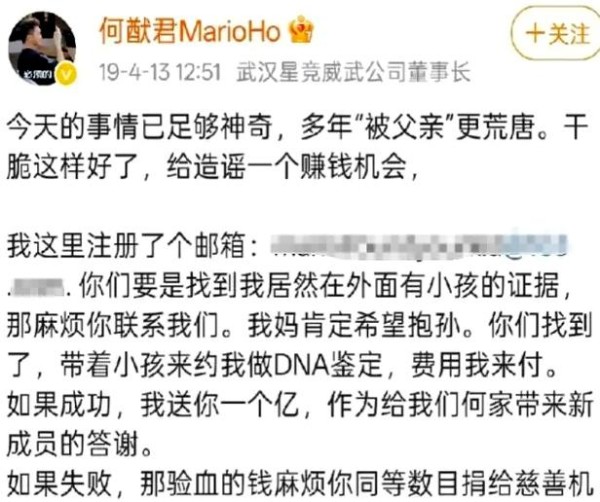The height and width of the screenshot is (502, 600).
Task: Select the sentence 今天的事情已足够神奇
Action: click(140, 127)
